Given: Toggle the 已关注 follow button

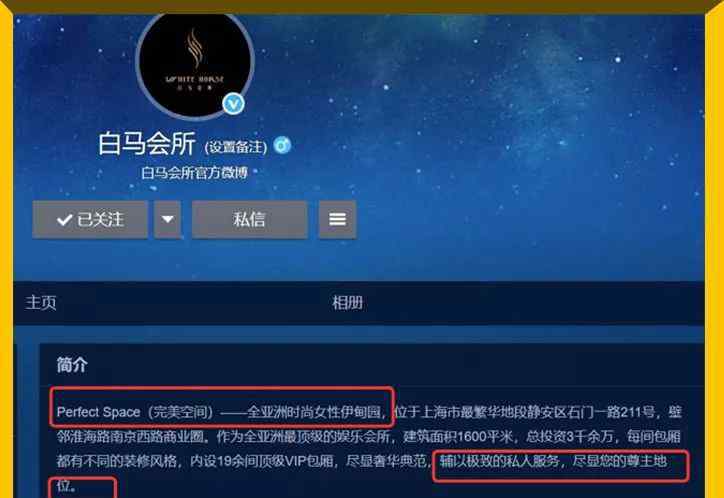Looking at the screenshot, I should click(x=90, y=219).
